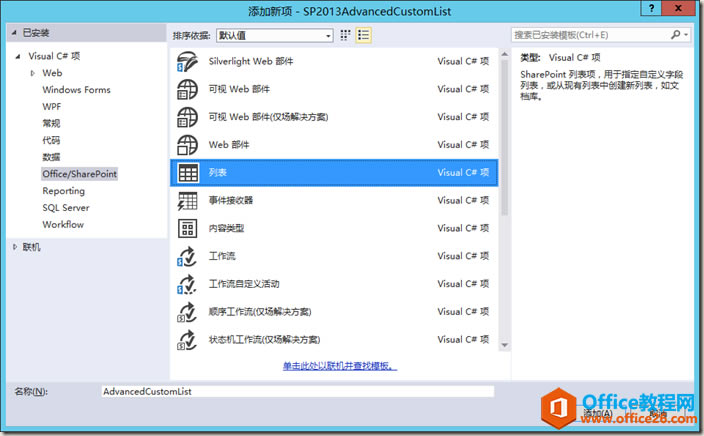Screen dimensions: 704x436
Task: Click the 可视 Web 部件(仅场解决方案) icon
Action: click(187, 117)
